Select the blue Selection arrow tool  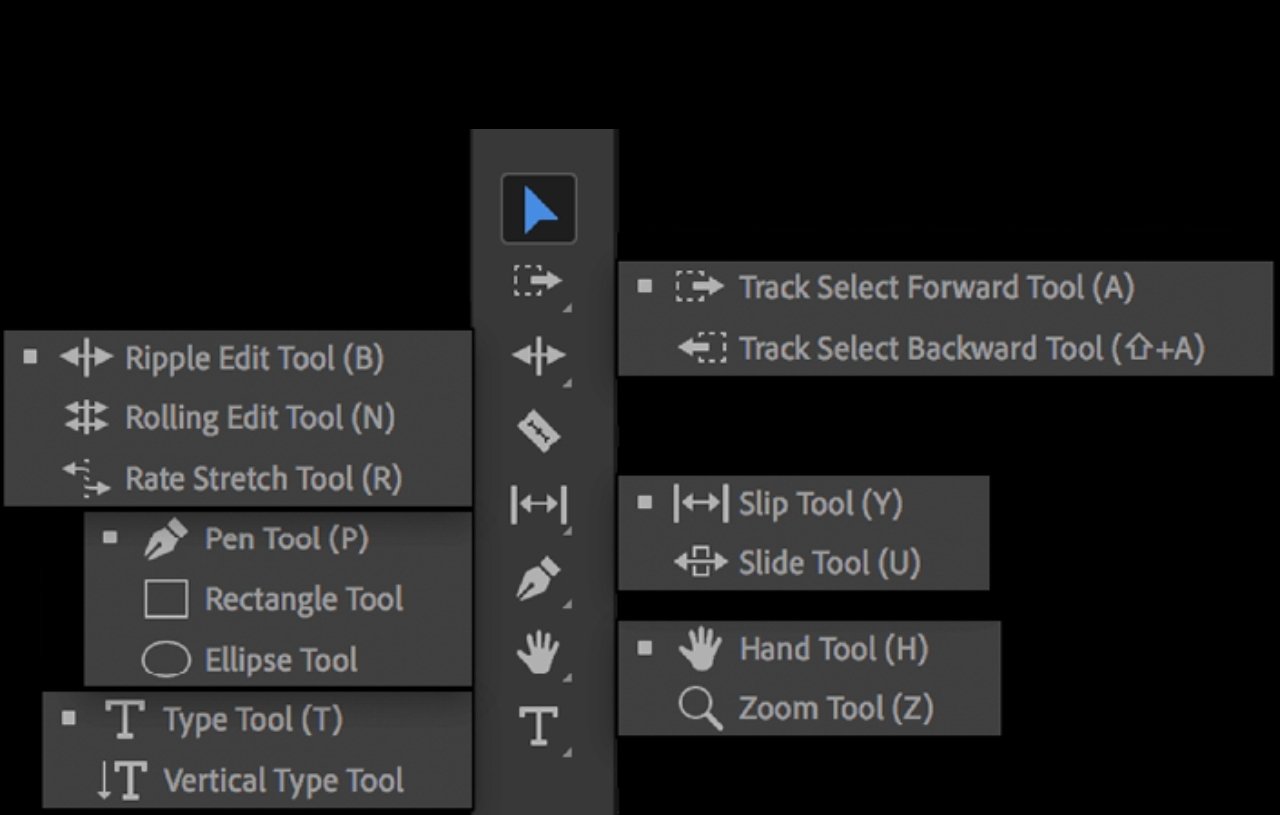pyautogui.click(x=539, y=209)
